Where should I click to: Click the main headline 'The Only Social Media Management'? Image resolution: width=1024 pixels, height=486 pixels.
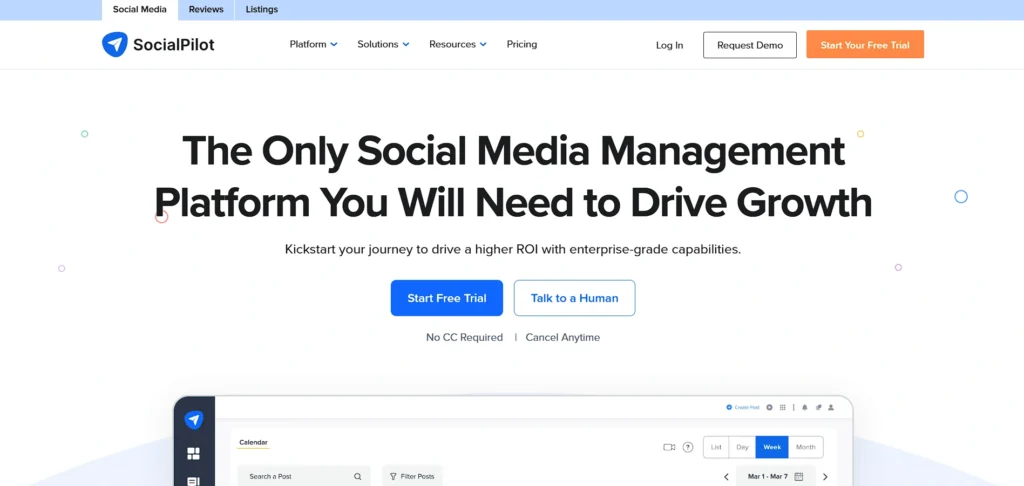click(x=513, y=151)
